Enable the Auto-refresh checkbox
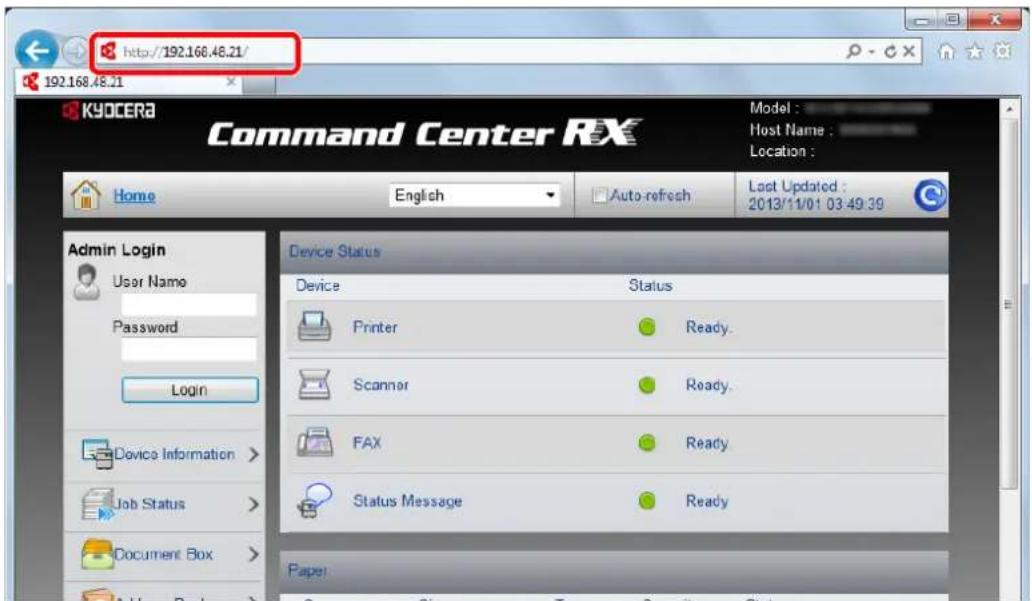The width and height of the screenshot is (1032, 601). [x=599, y=196]
